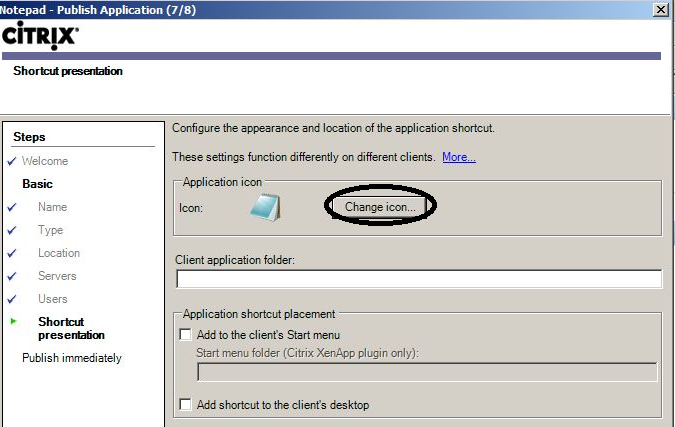Click the checkmark icon beside Servers
The width and height of the screenshot is (675, 427).
[x=12, y=276]
